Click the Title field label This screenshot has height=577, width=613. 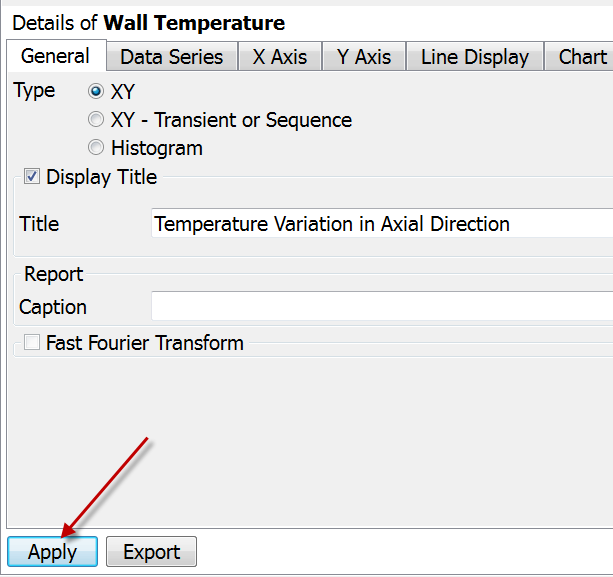point(39,224)
